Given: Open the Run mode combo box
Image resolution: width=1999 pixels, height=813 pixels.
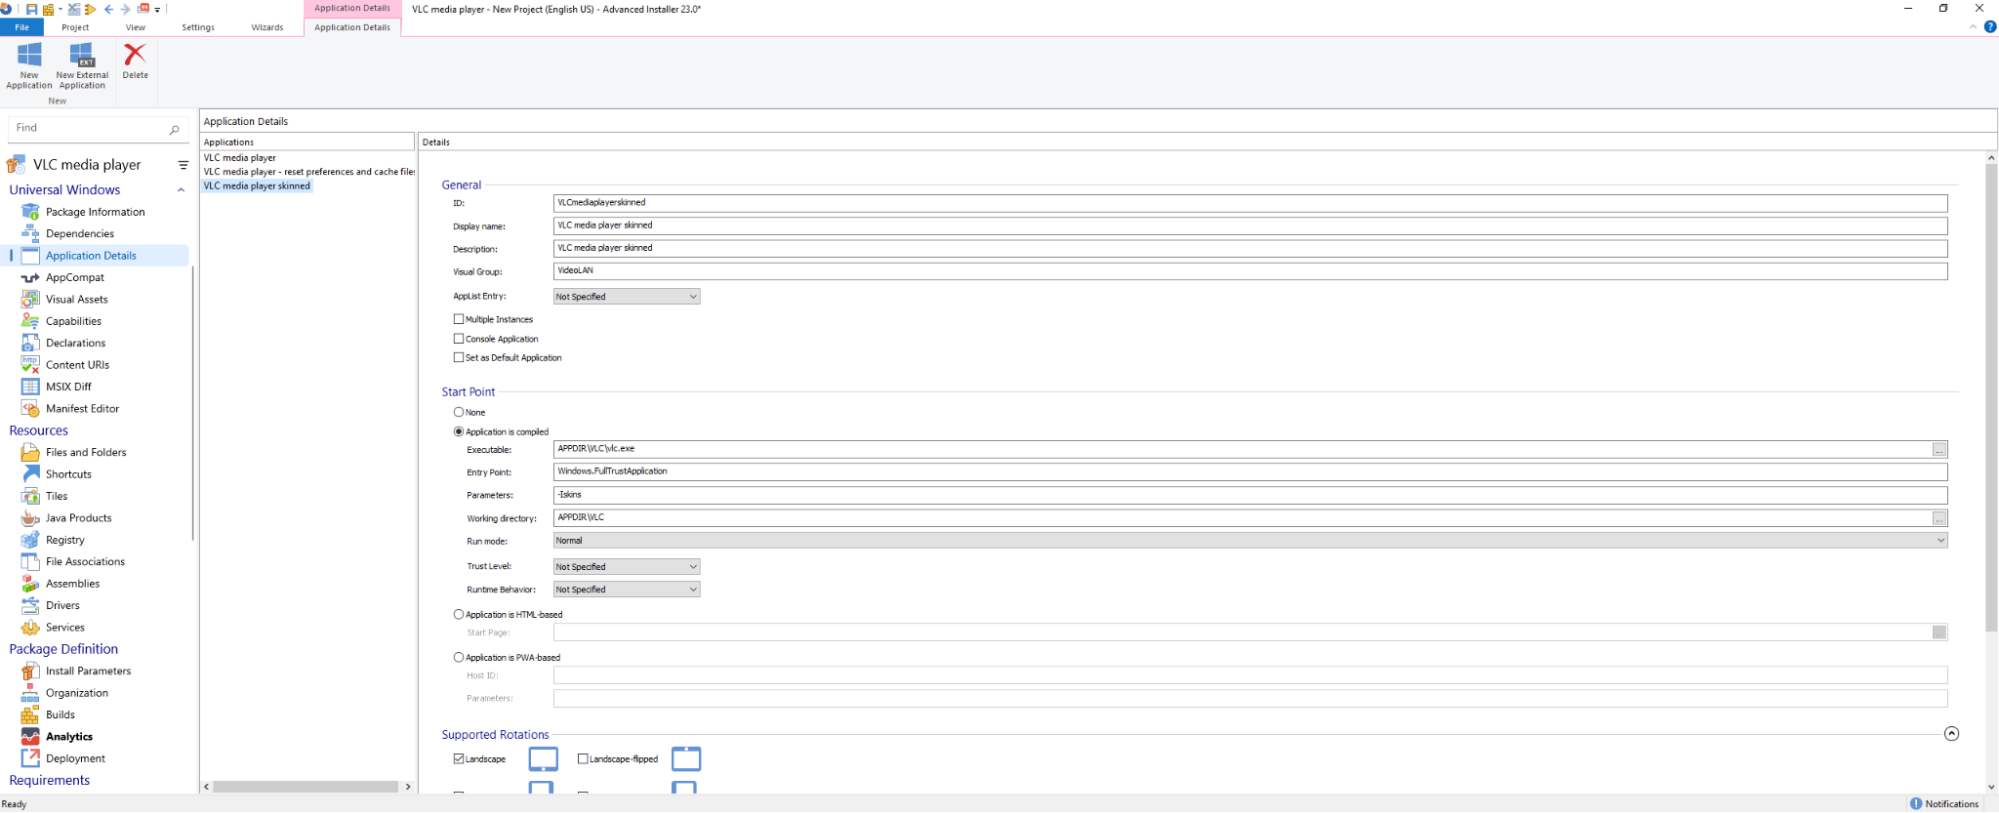Looking at the screenshot, I should (x=1249, y=541).
